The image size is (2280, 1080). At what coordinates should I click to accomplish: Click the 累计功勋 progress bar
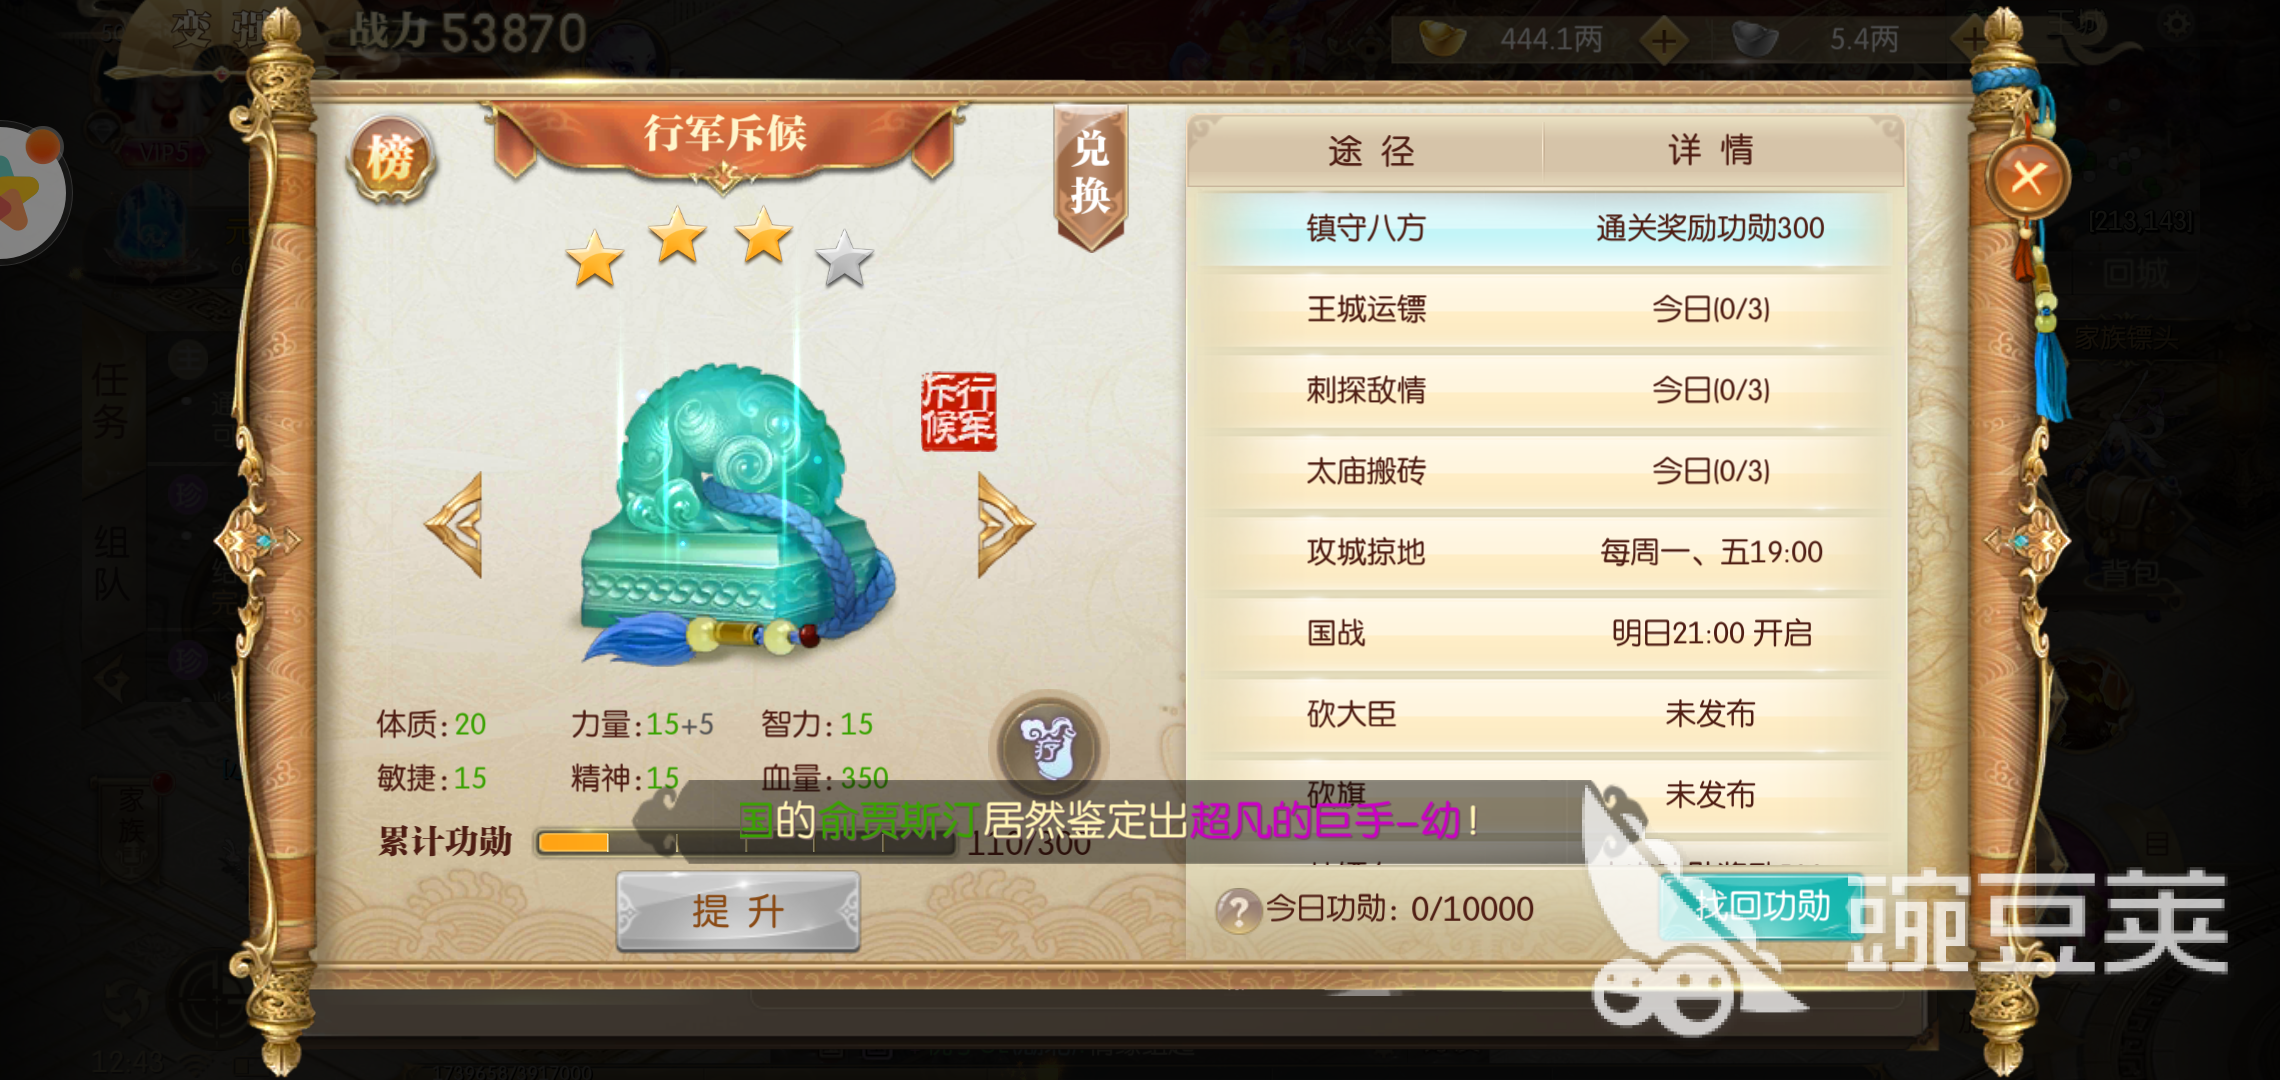[x=746, y=843]
